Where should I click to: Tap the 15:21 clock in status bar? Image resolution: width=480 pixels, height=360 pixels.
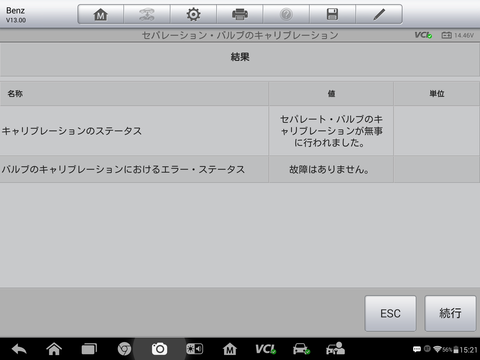[x=468, y=350]
